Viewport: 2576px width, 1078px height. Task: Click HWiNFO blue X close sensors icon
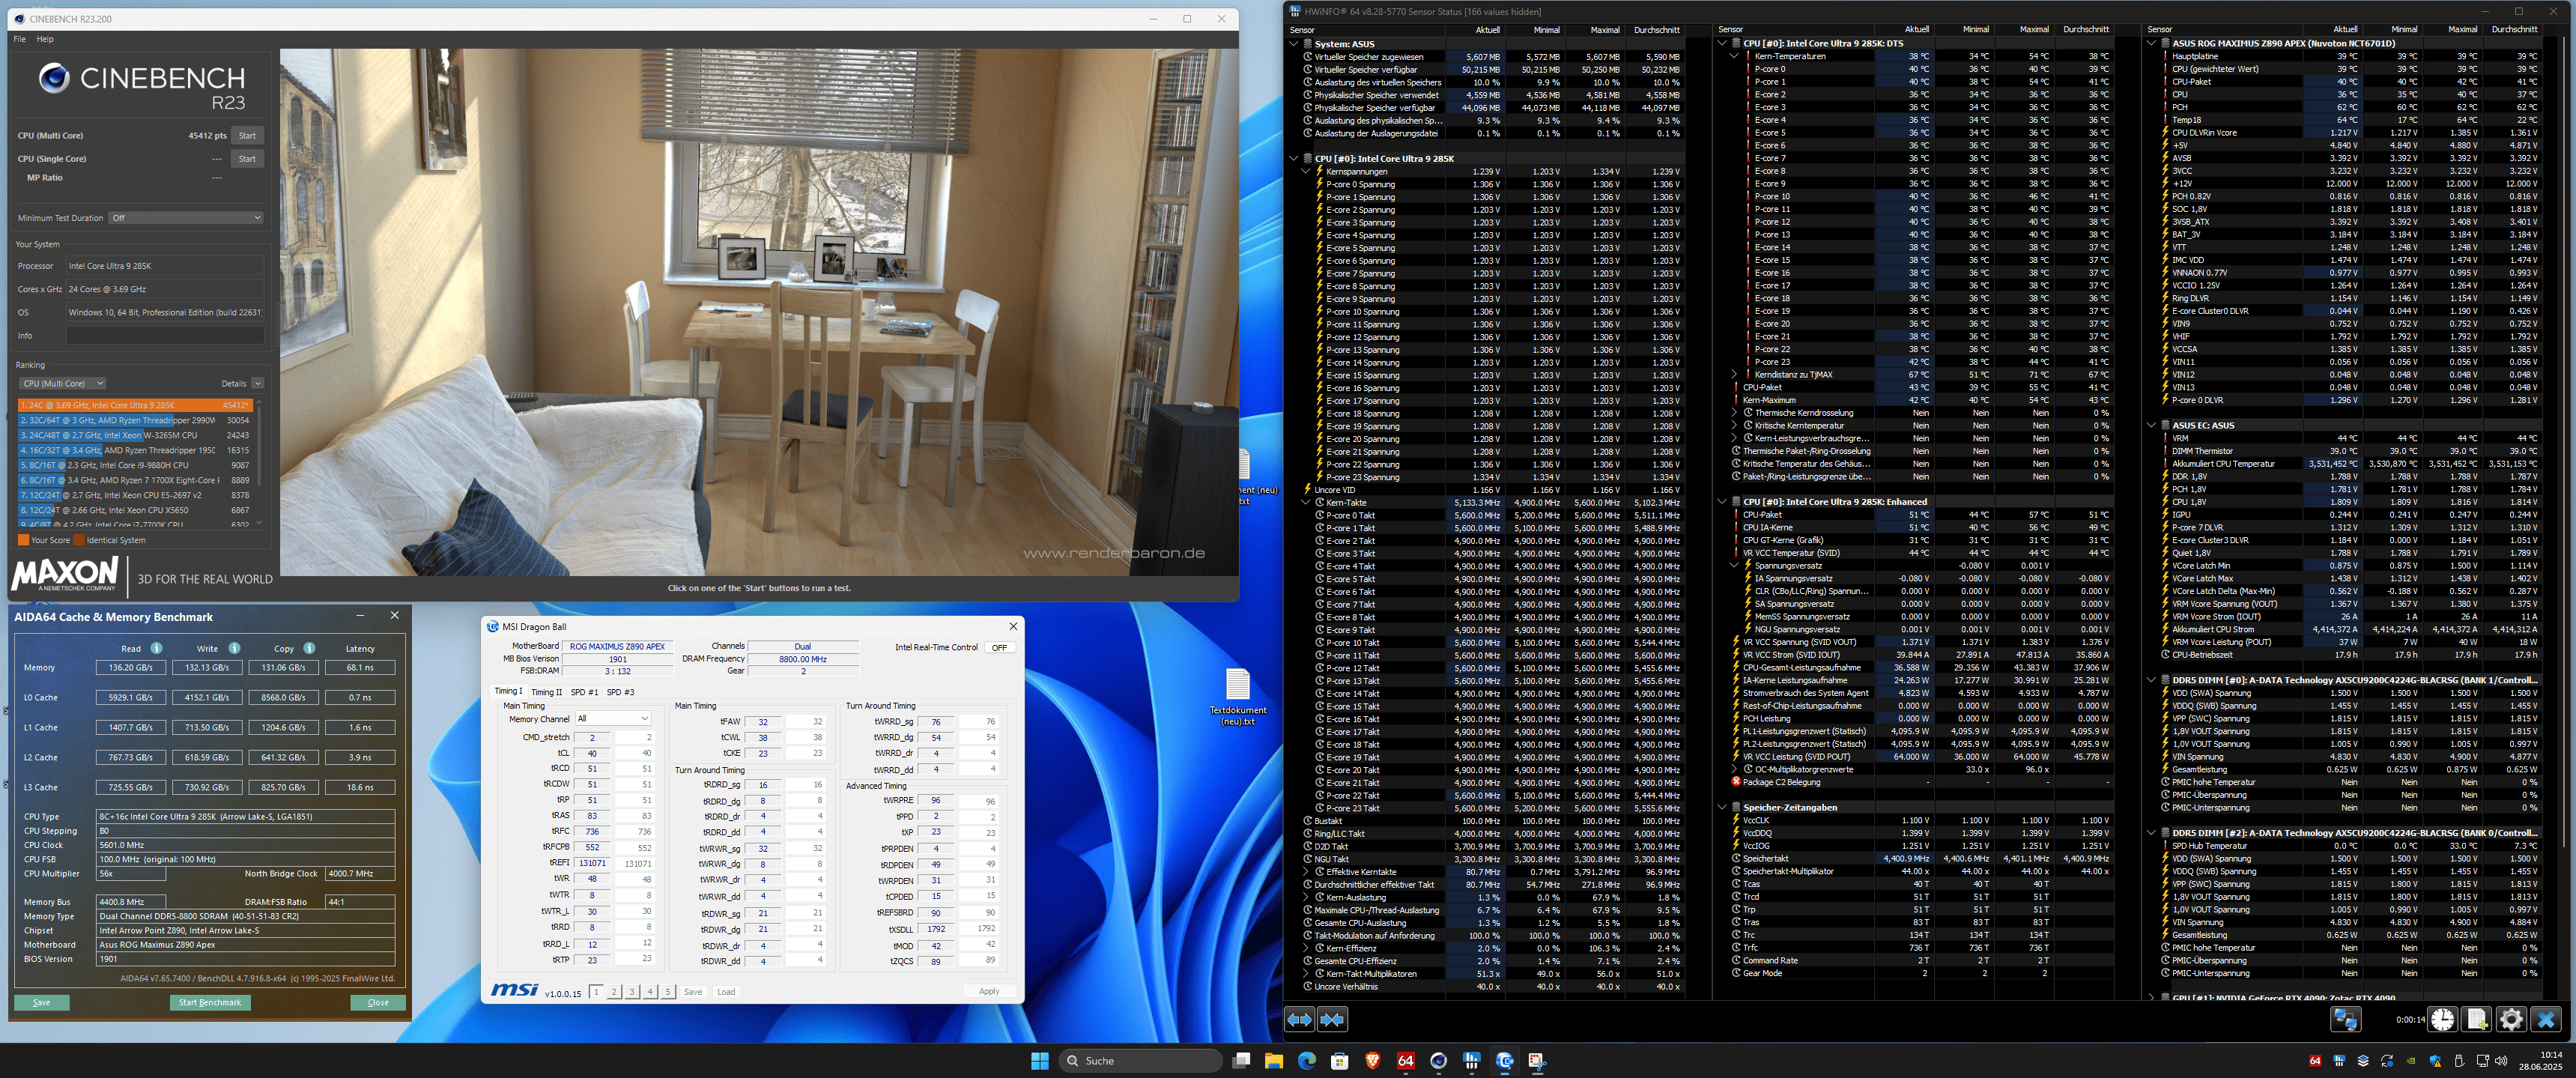click(2546, 1019)
